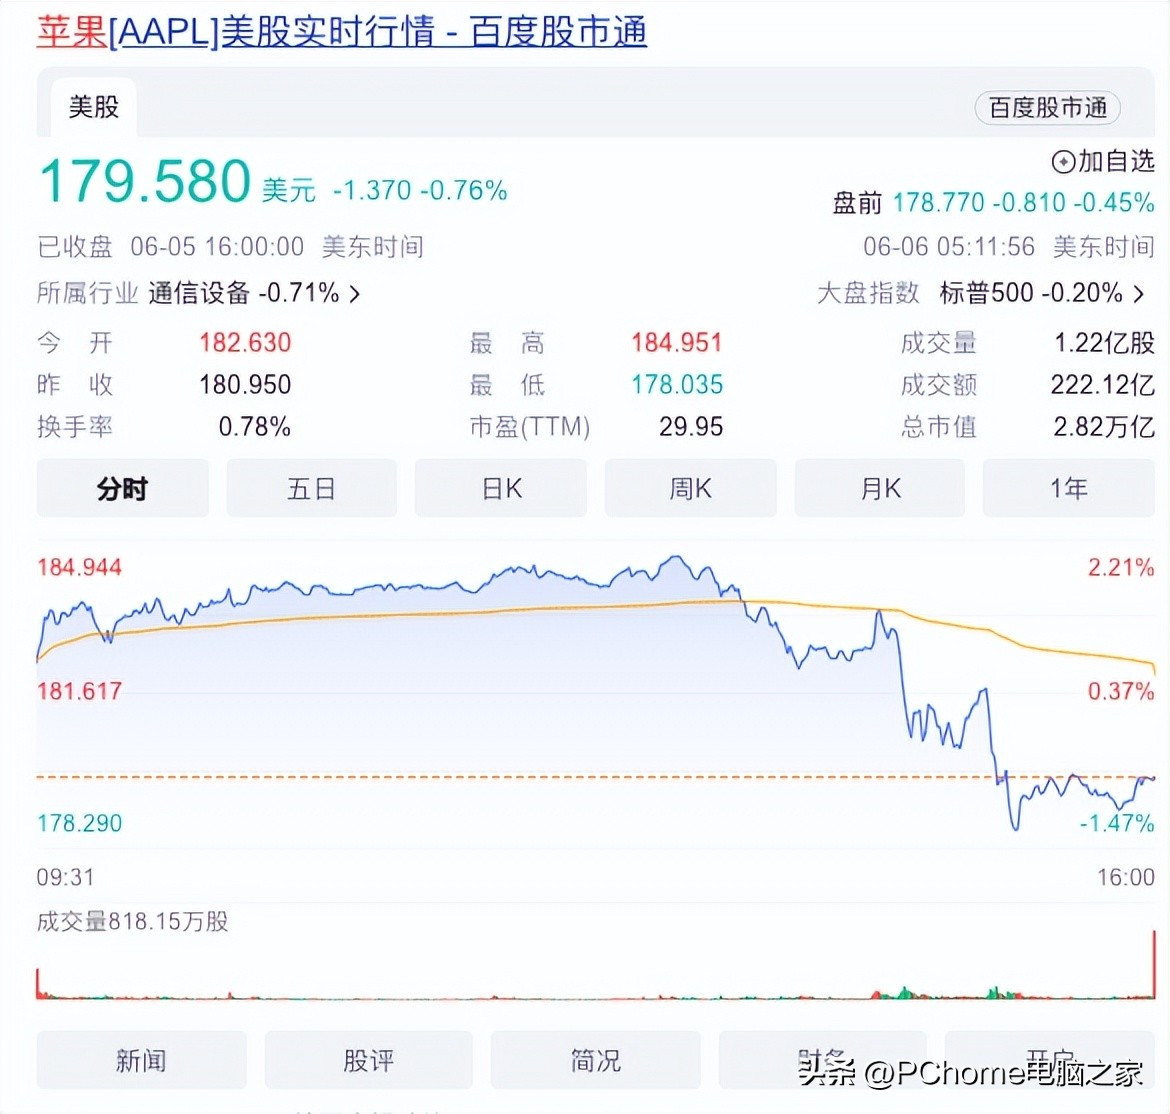
Task: Expand the 标普500 index chevron
Action: (1139, 294)
